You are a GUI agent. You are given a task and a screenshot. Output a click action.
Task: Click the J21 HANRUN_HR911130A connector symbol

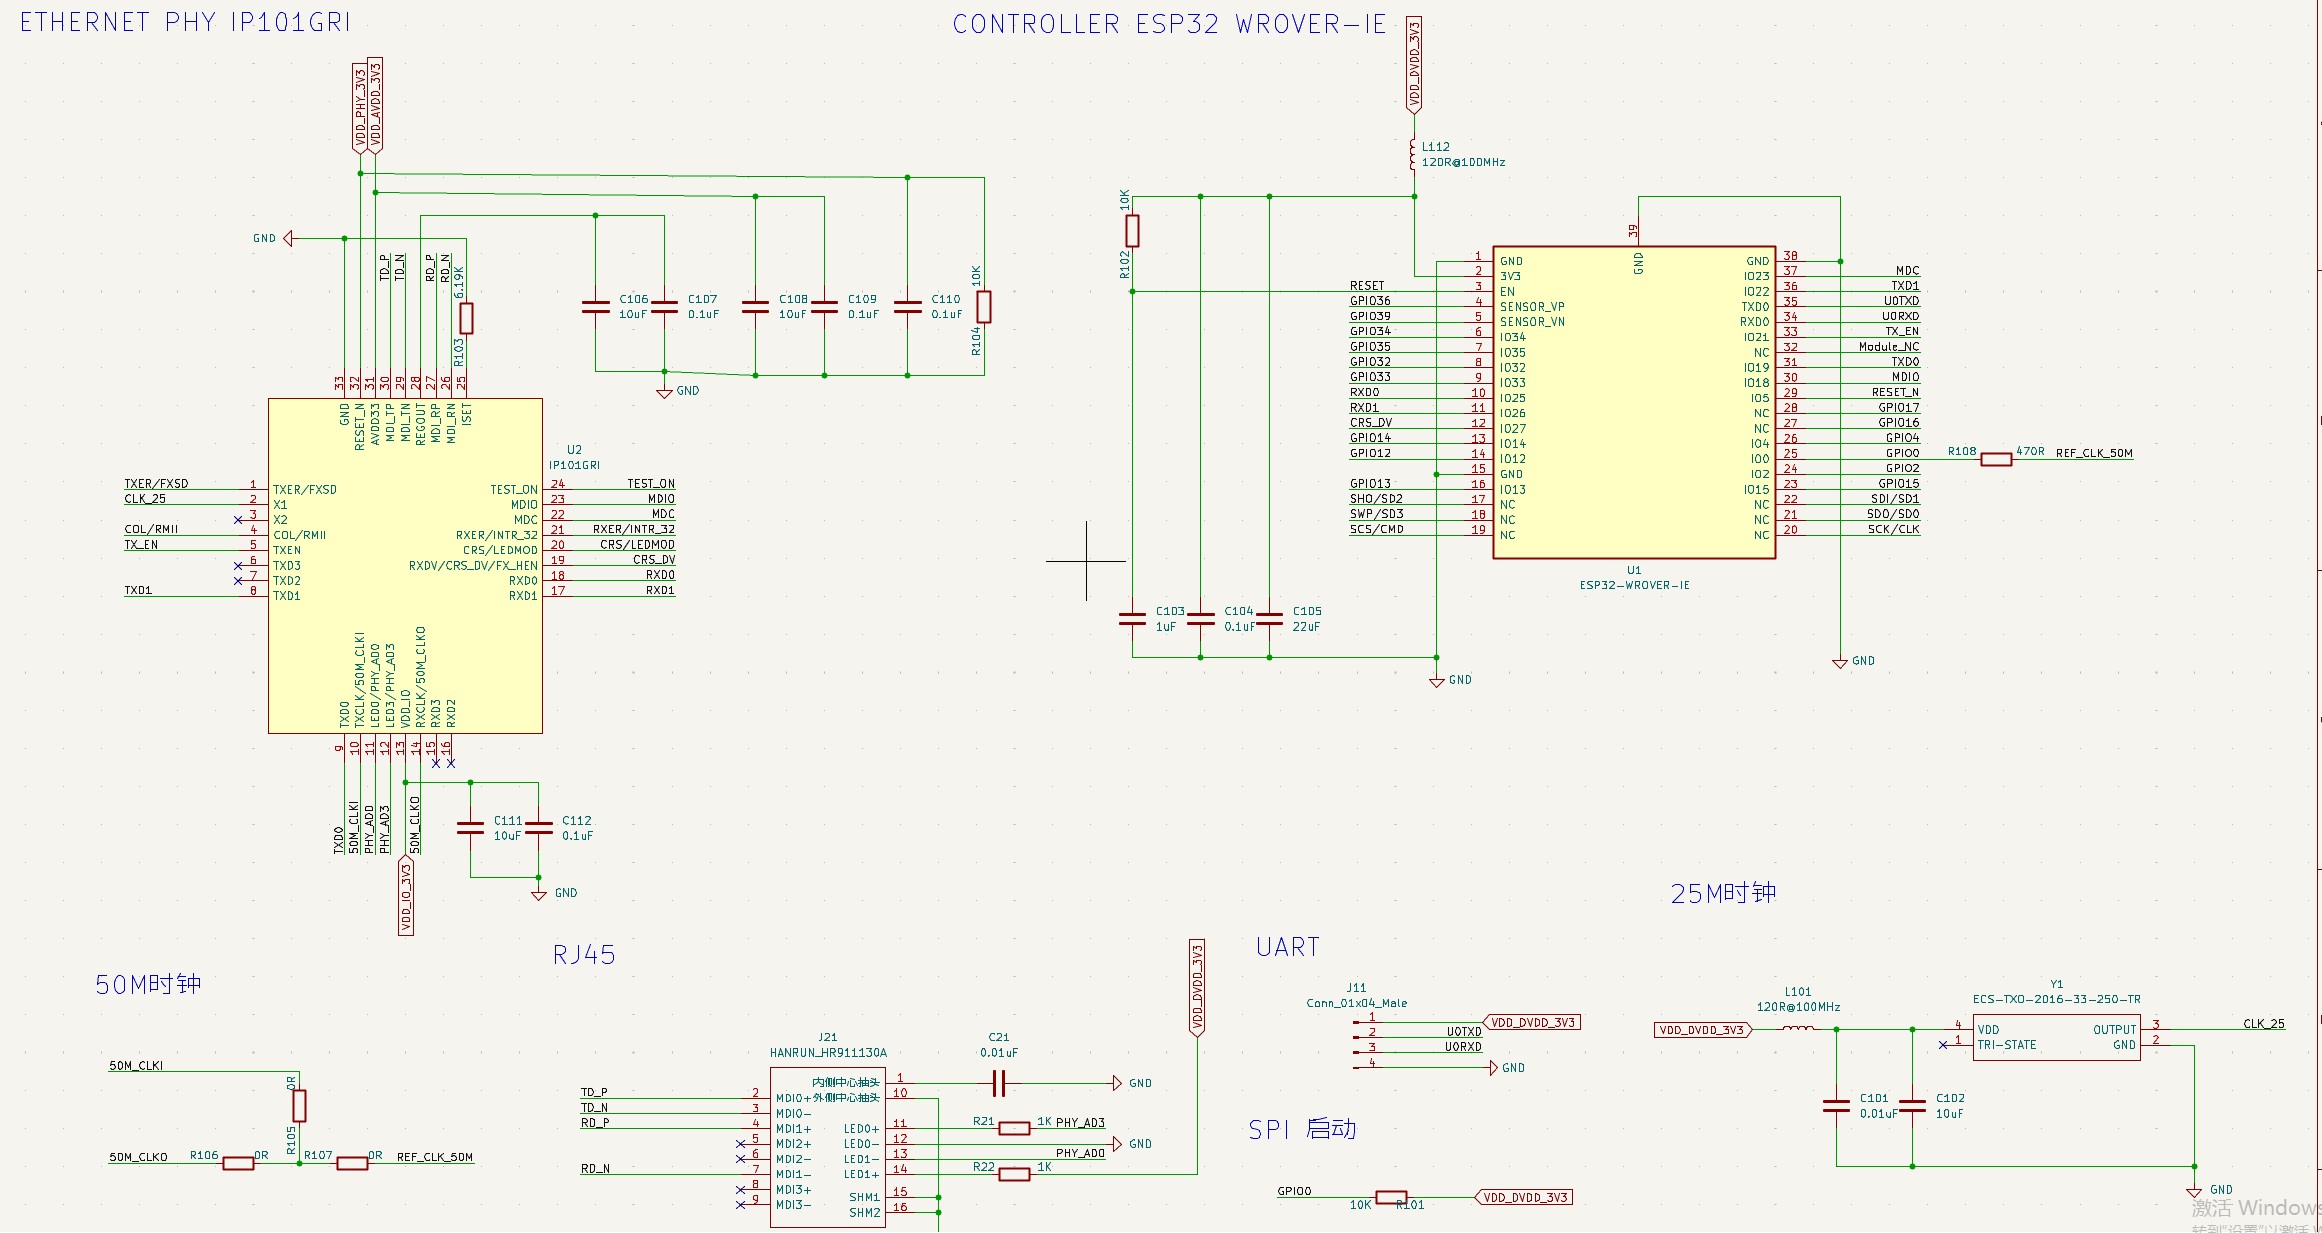[x=828, y=1146]
